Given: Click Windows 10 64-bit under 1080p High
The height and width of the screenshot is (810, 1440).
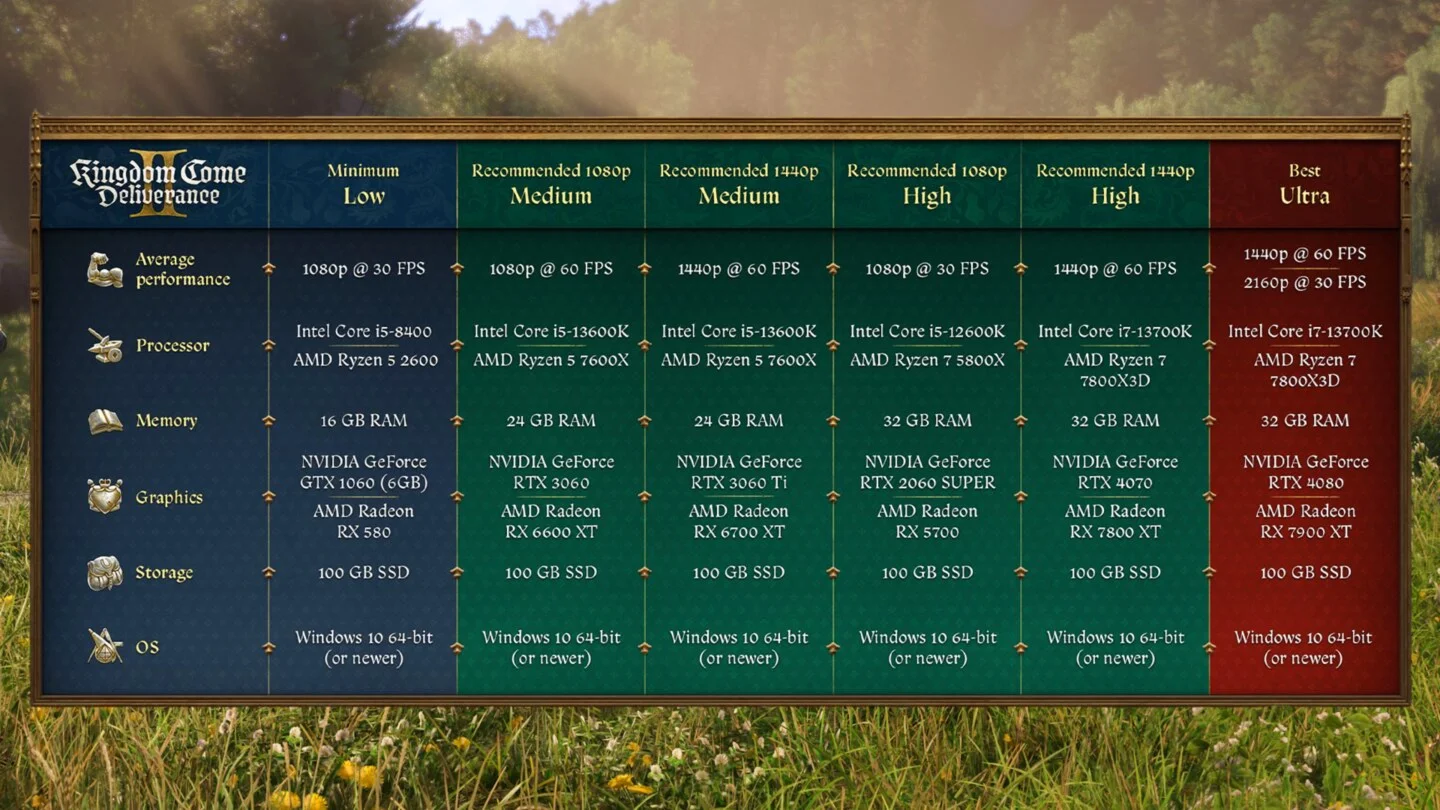Looking at the screenshot, I should point(927,648).
